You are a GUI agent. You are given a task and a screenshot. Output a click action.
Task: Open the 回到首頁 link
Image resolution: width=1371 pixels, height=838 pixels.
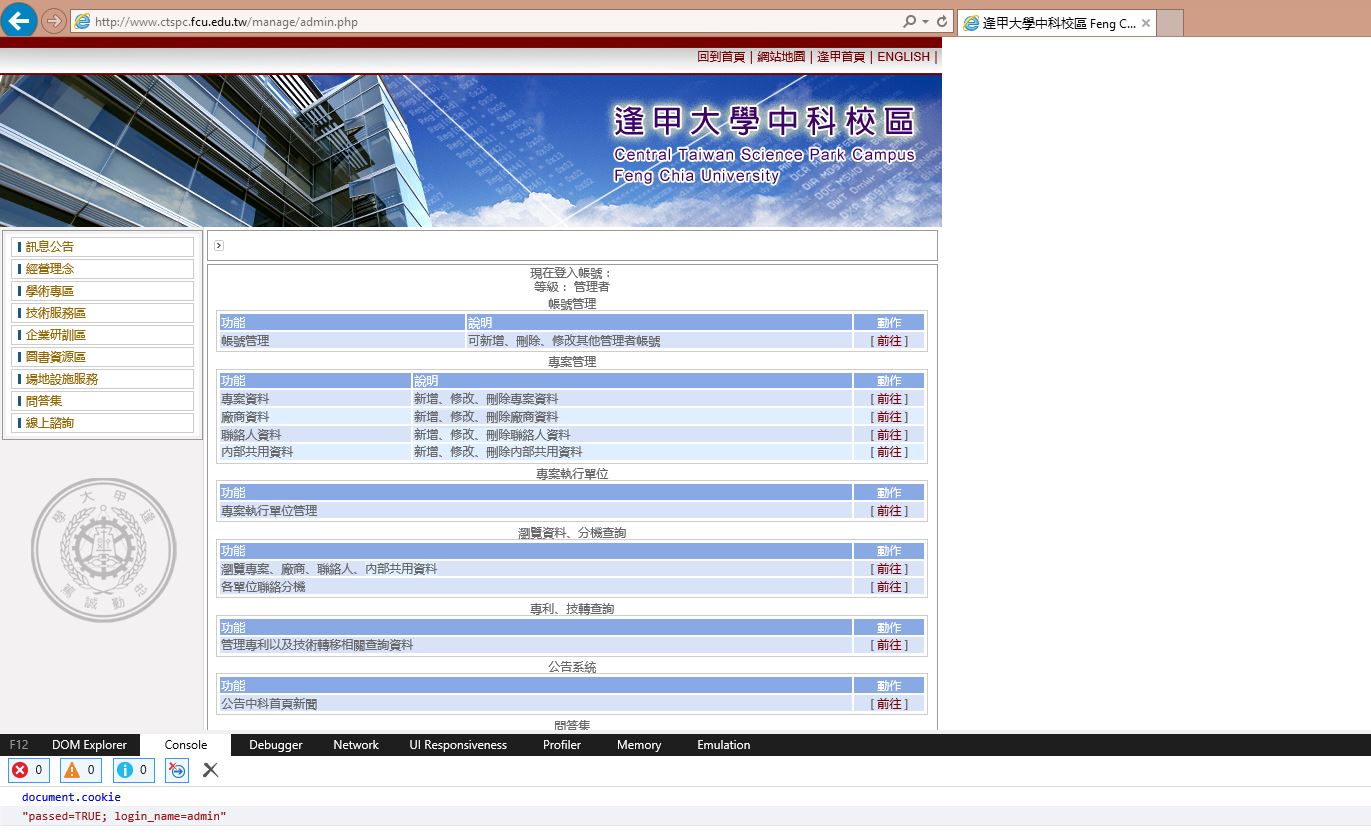point(721,57)
